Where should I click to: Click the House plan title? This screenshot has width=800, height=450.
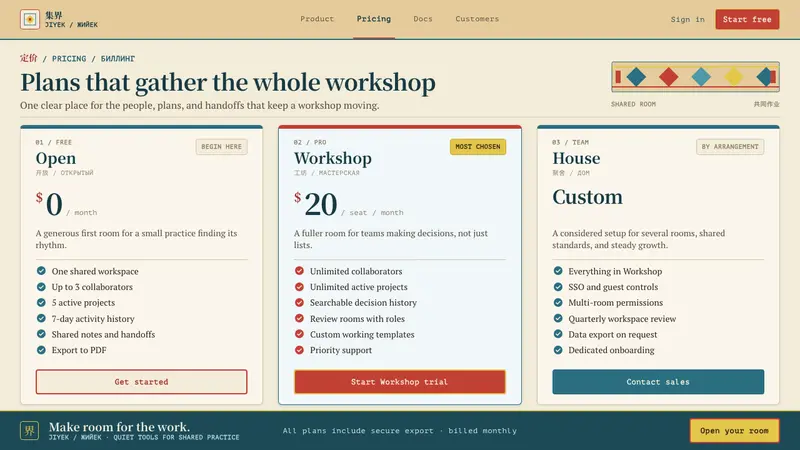pos(576,158)
